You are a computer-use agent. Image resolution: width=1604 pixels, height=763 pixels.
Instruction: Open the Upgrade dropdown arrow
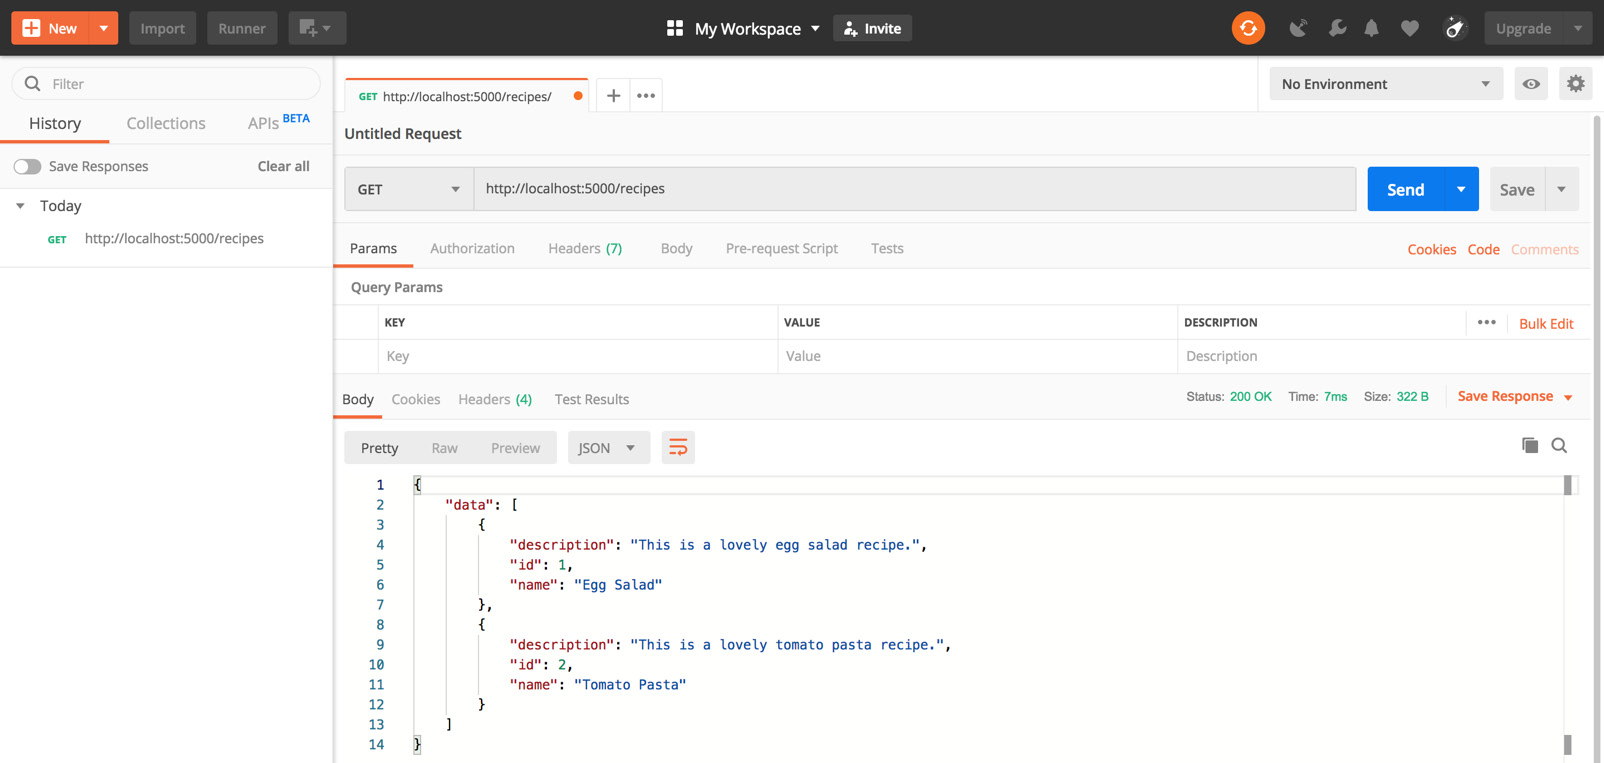click(1578, 28)
